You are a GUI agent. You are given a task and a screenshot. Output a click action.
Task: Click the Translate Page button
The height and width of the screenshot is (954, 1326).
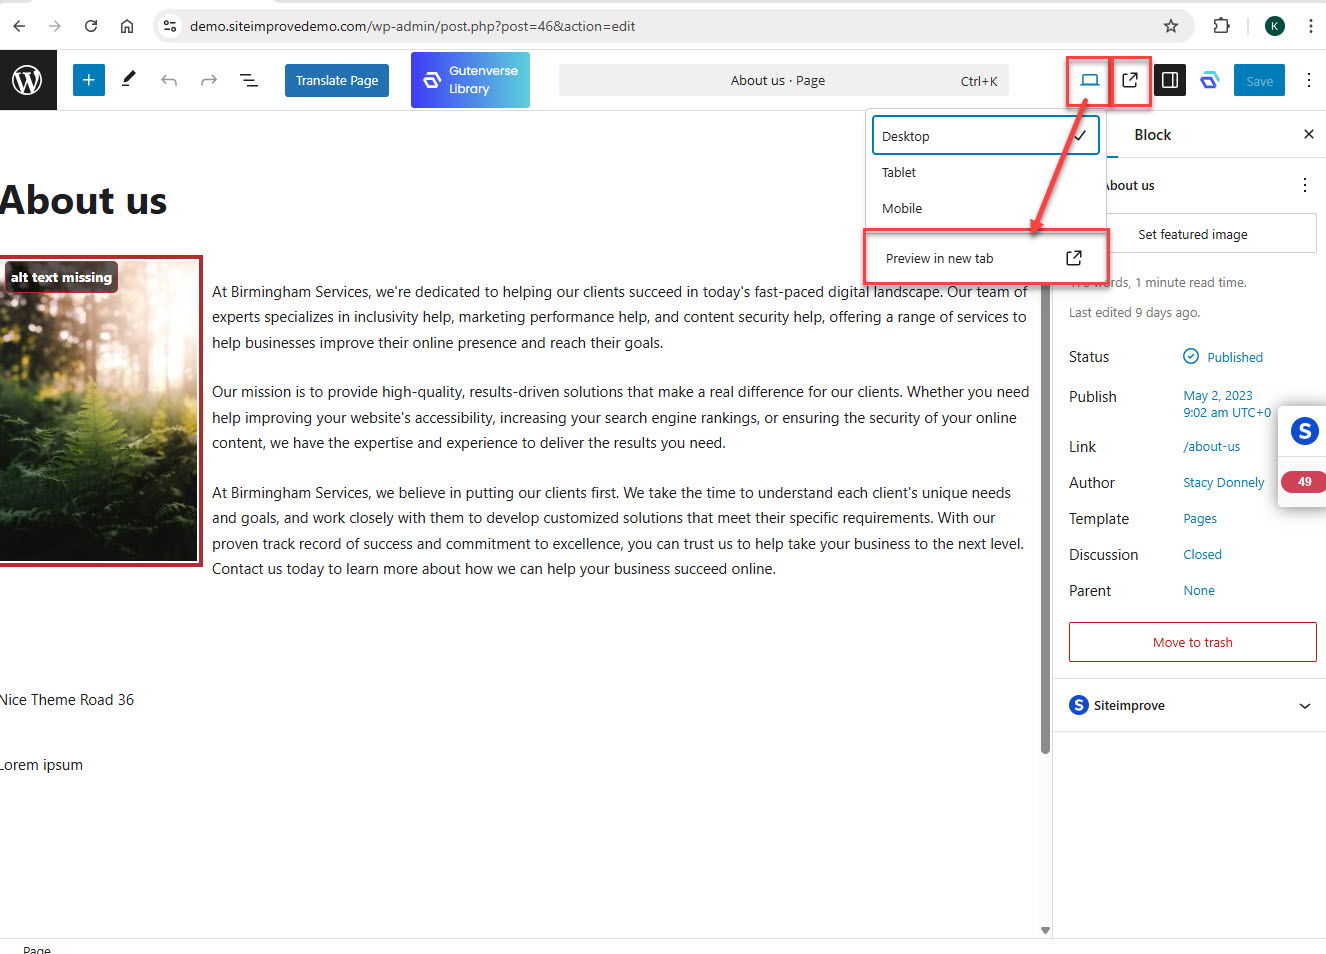coord(337,80)
